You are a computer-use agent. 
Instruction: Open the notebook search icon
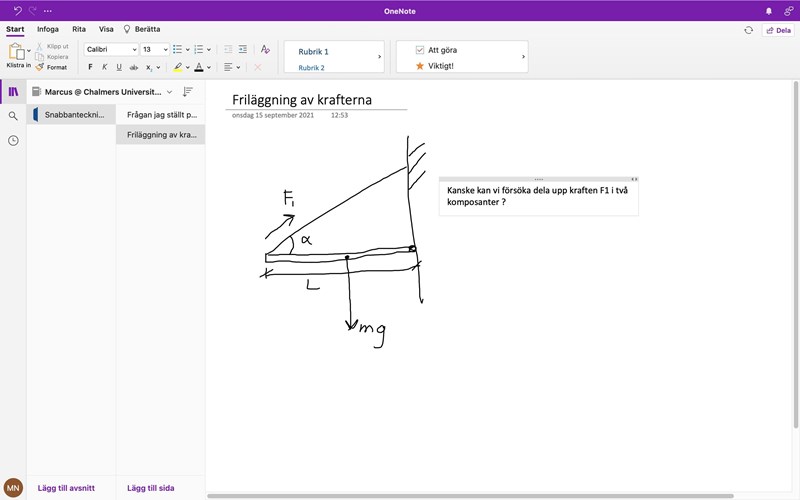(13, 116)
